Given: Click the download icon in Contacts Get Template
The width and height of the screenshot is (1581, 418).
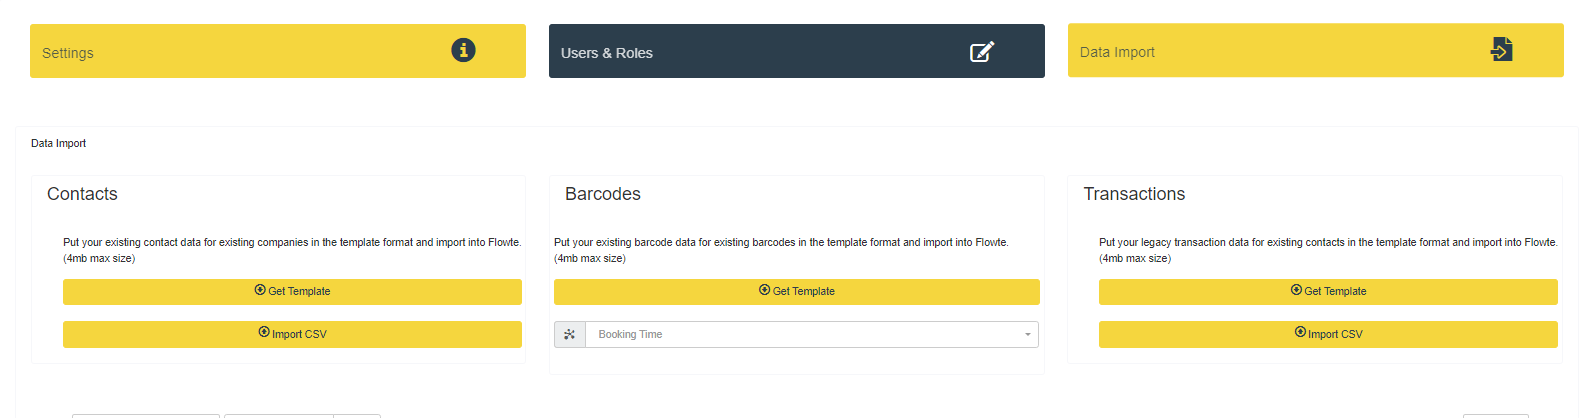Looking at the screenshot, I should 260,290.
